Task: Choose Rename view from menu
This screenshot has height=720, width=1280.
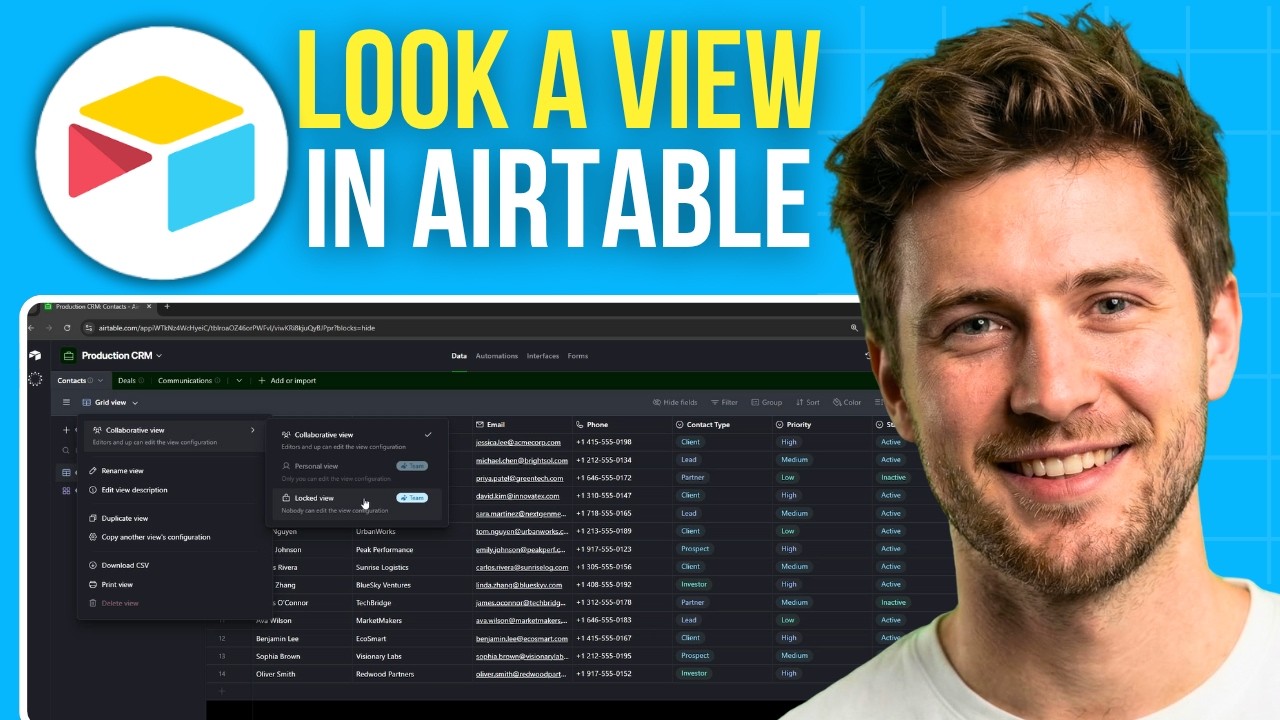Action: [x=122, y=471]
